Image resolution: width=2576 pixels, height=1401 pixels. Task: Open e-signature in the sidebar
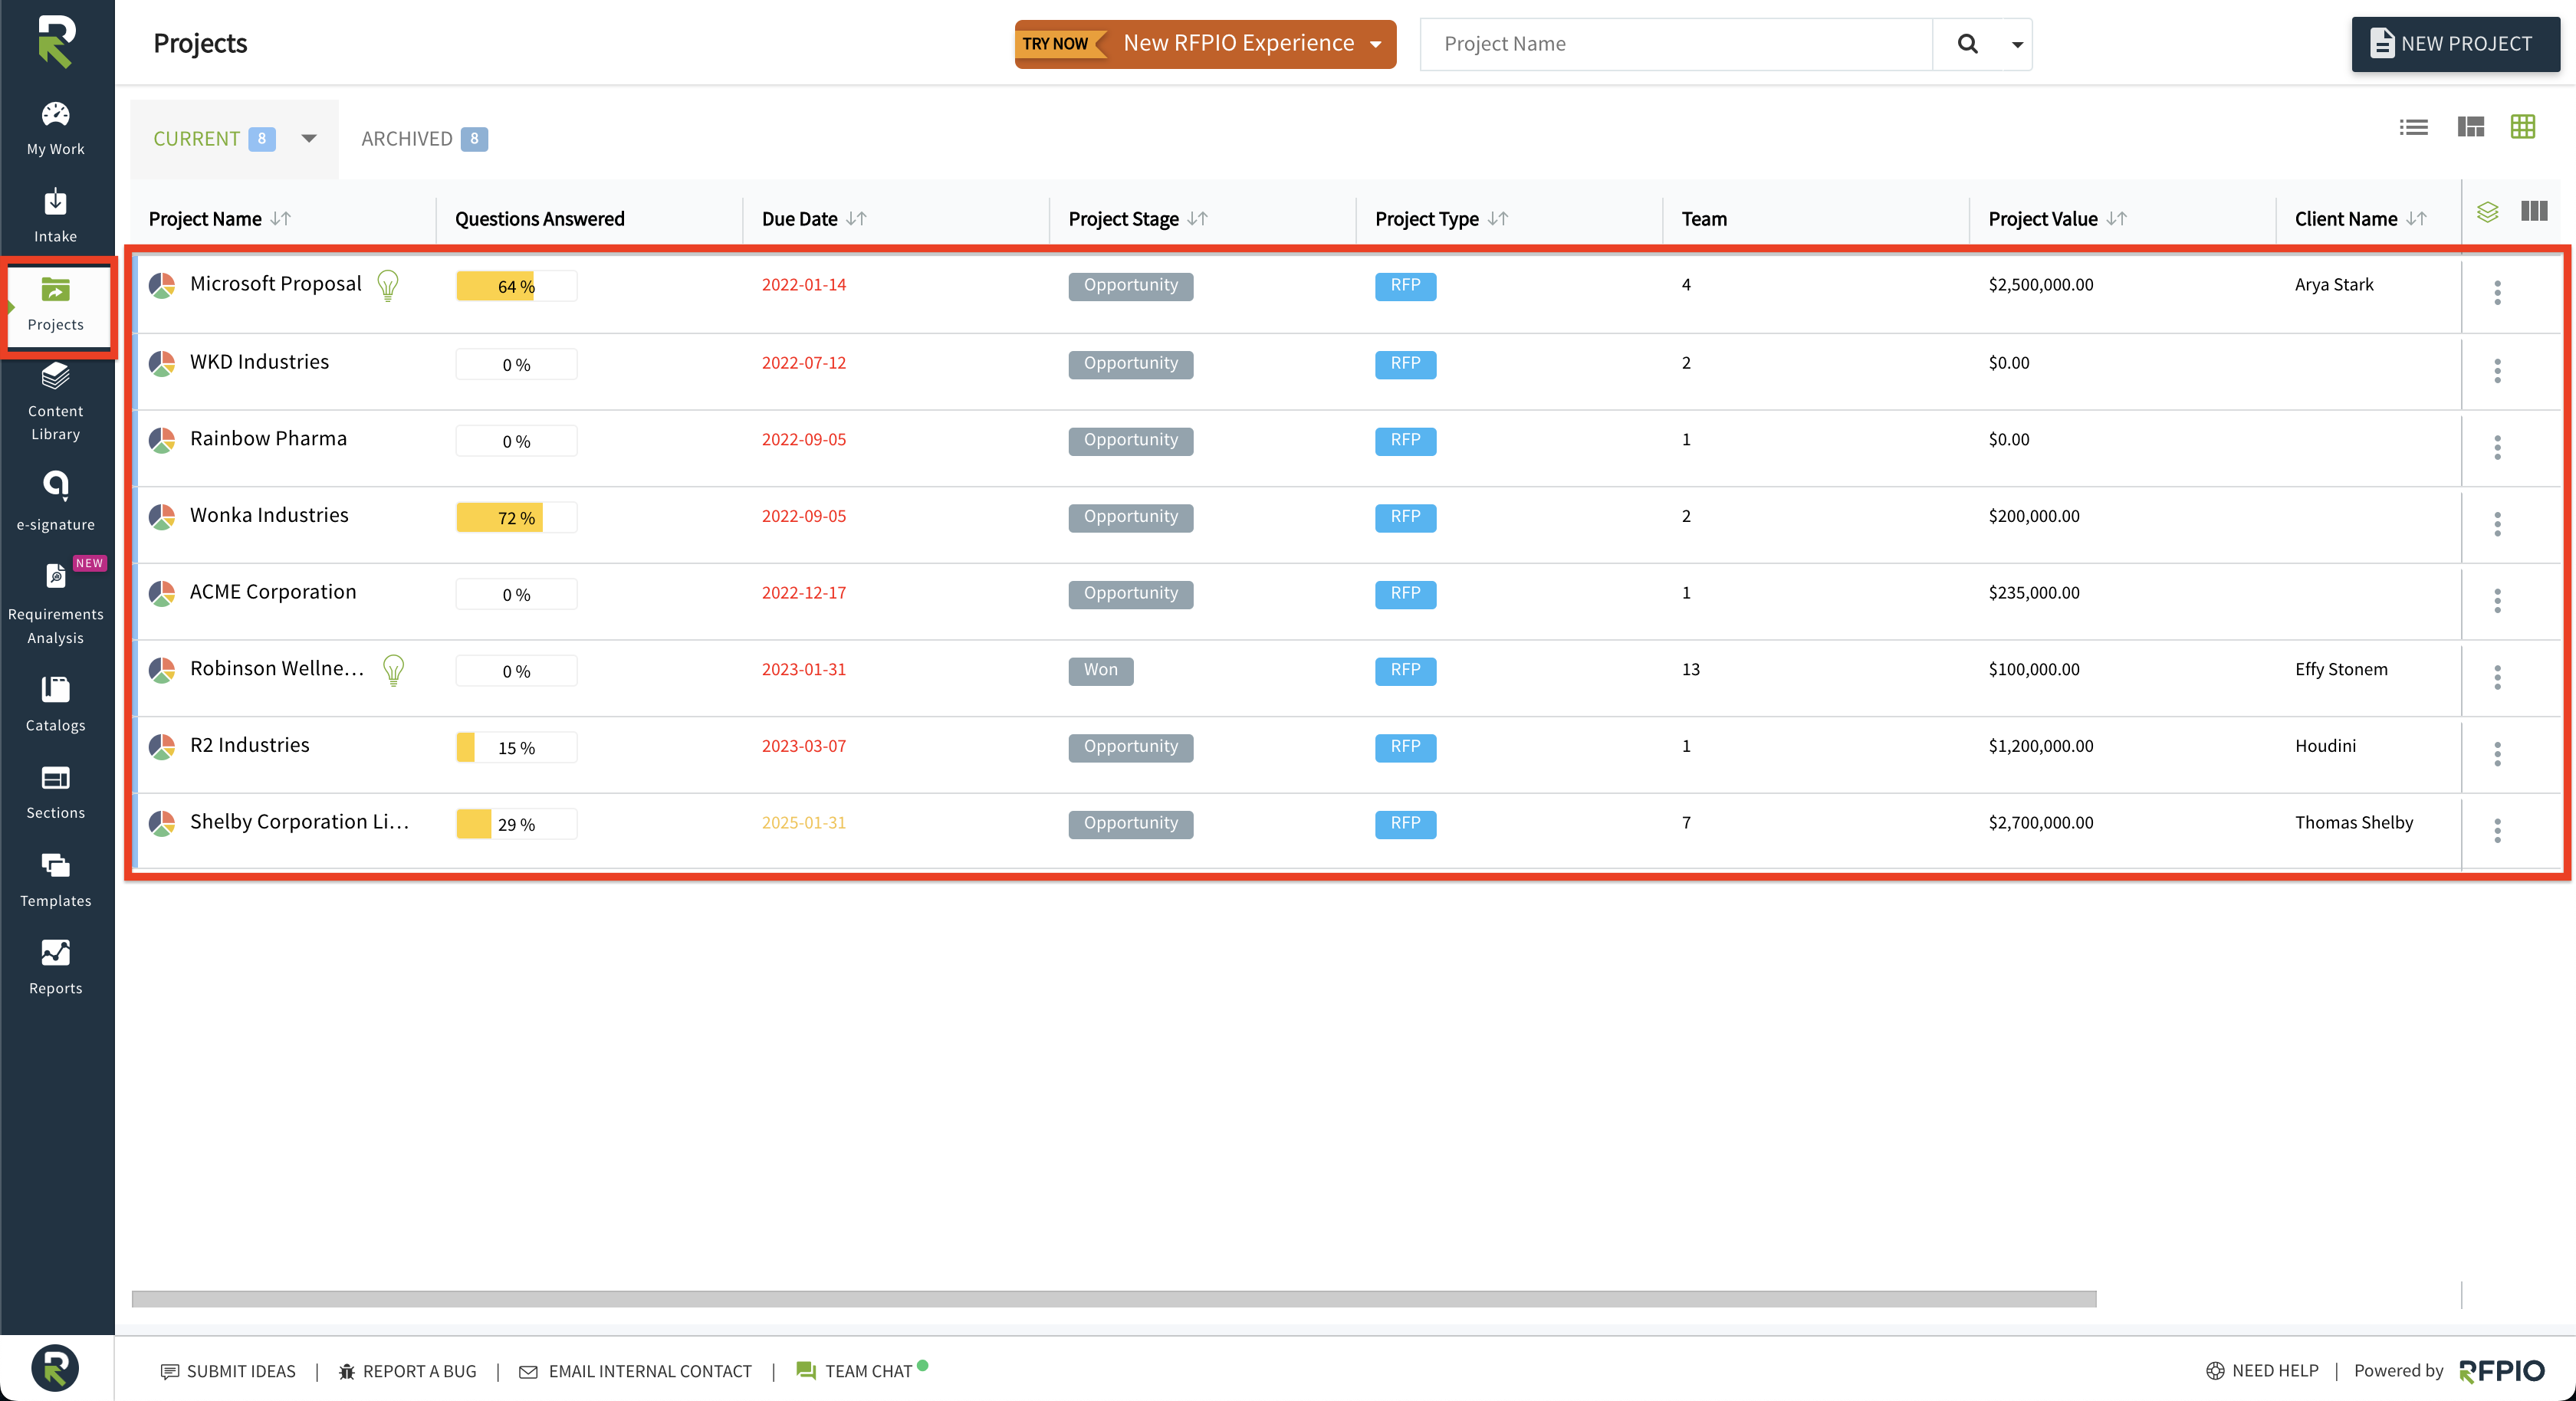55,500
